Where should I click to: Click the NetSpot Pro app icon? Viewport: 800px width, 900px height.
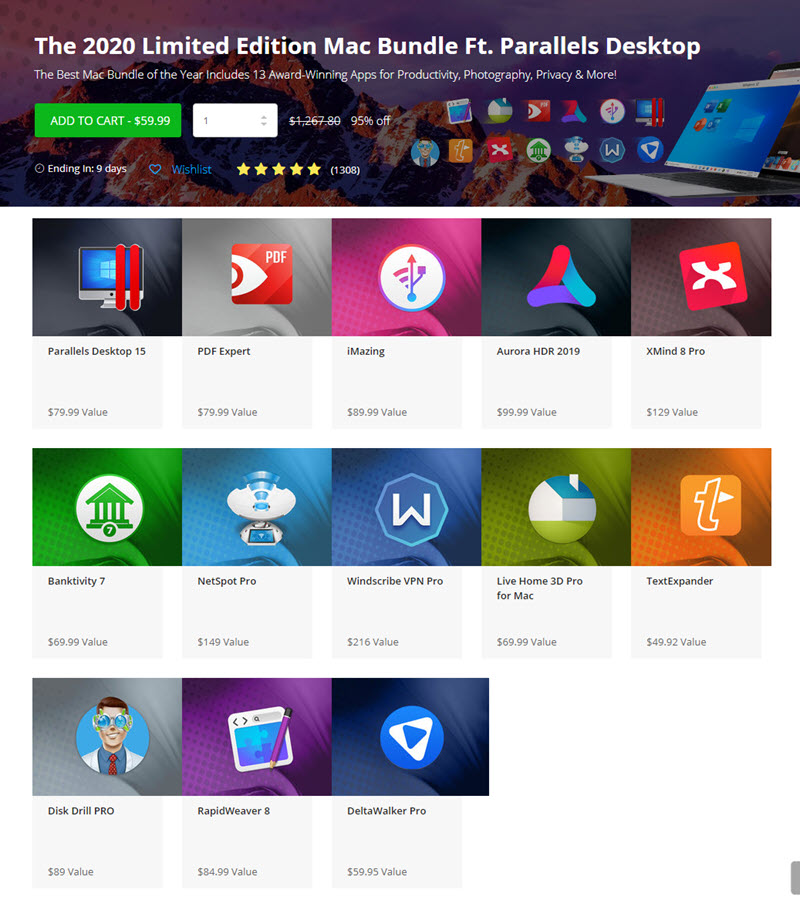point(260,506)
